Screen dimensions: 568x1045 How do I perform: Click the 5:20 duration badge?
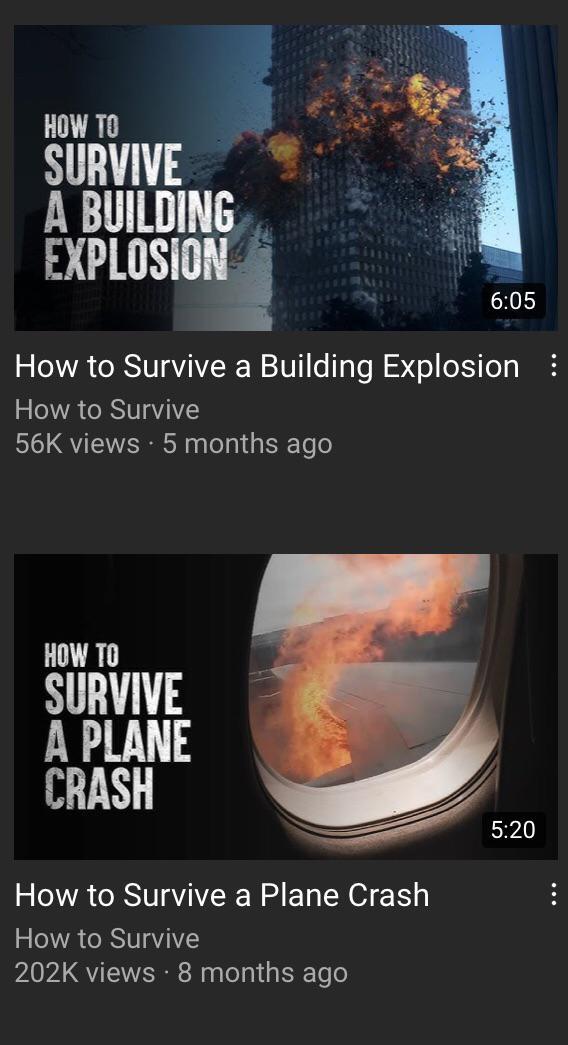click(513, 829)
